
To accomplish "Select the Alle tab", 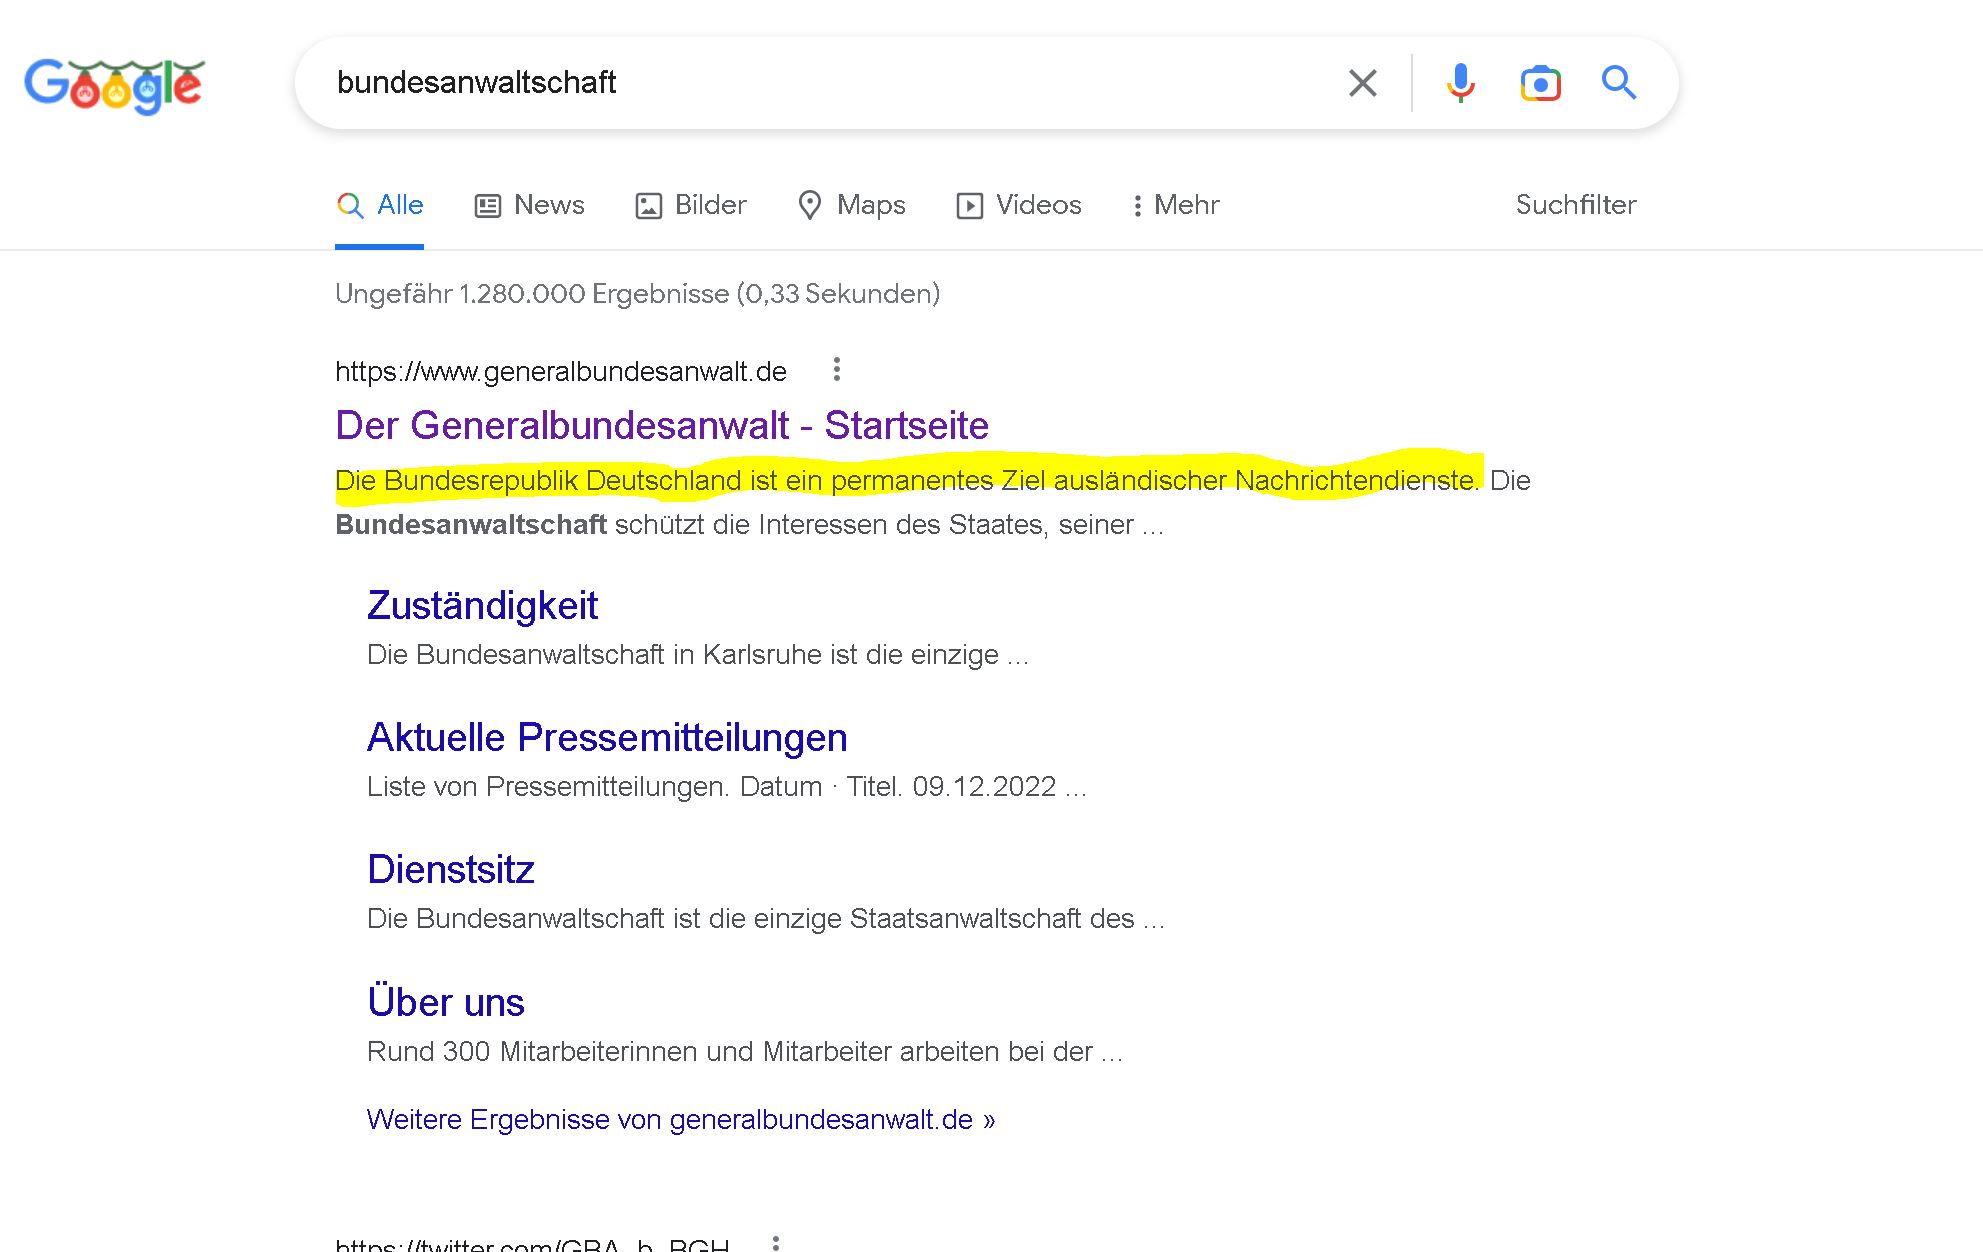I will click(x=380, y=205).
